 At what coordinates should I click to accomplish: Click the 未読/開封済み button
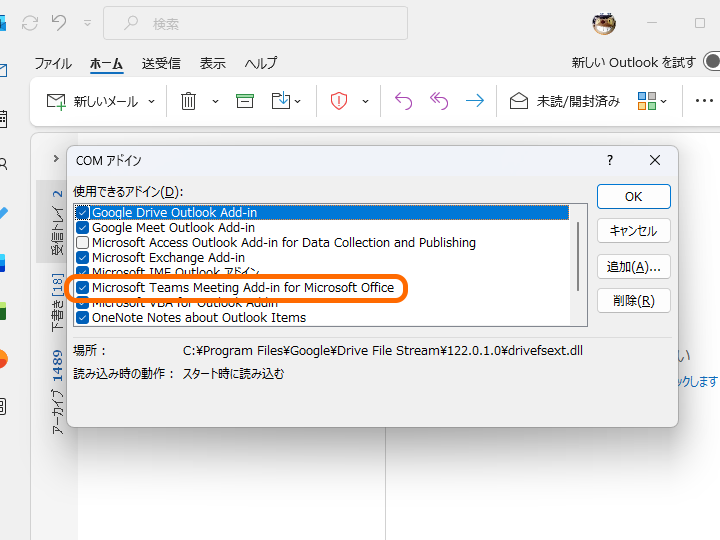565,101
